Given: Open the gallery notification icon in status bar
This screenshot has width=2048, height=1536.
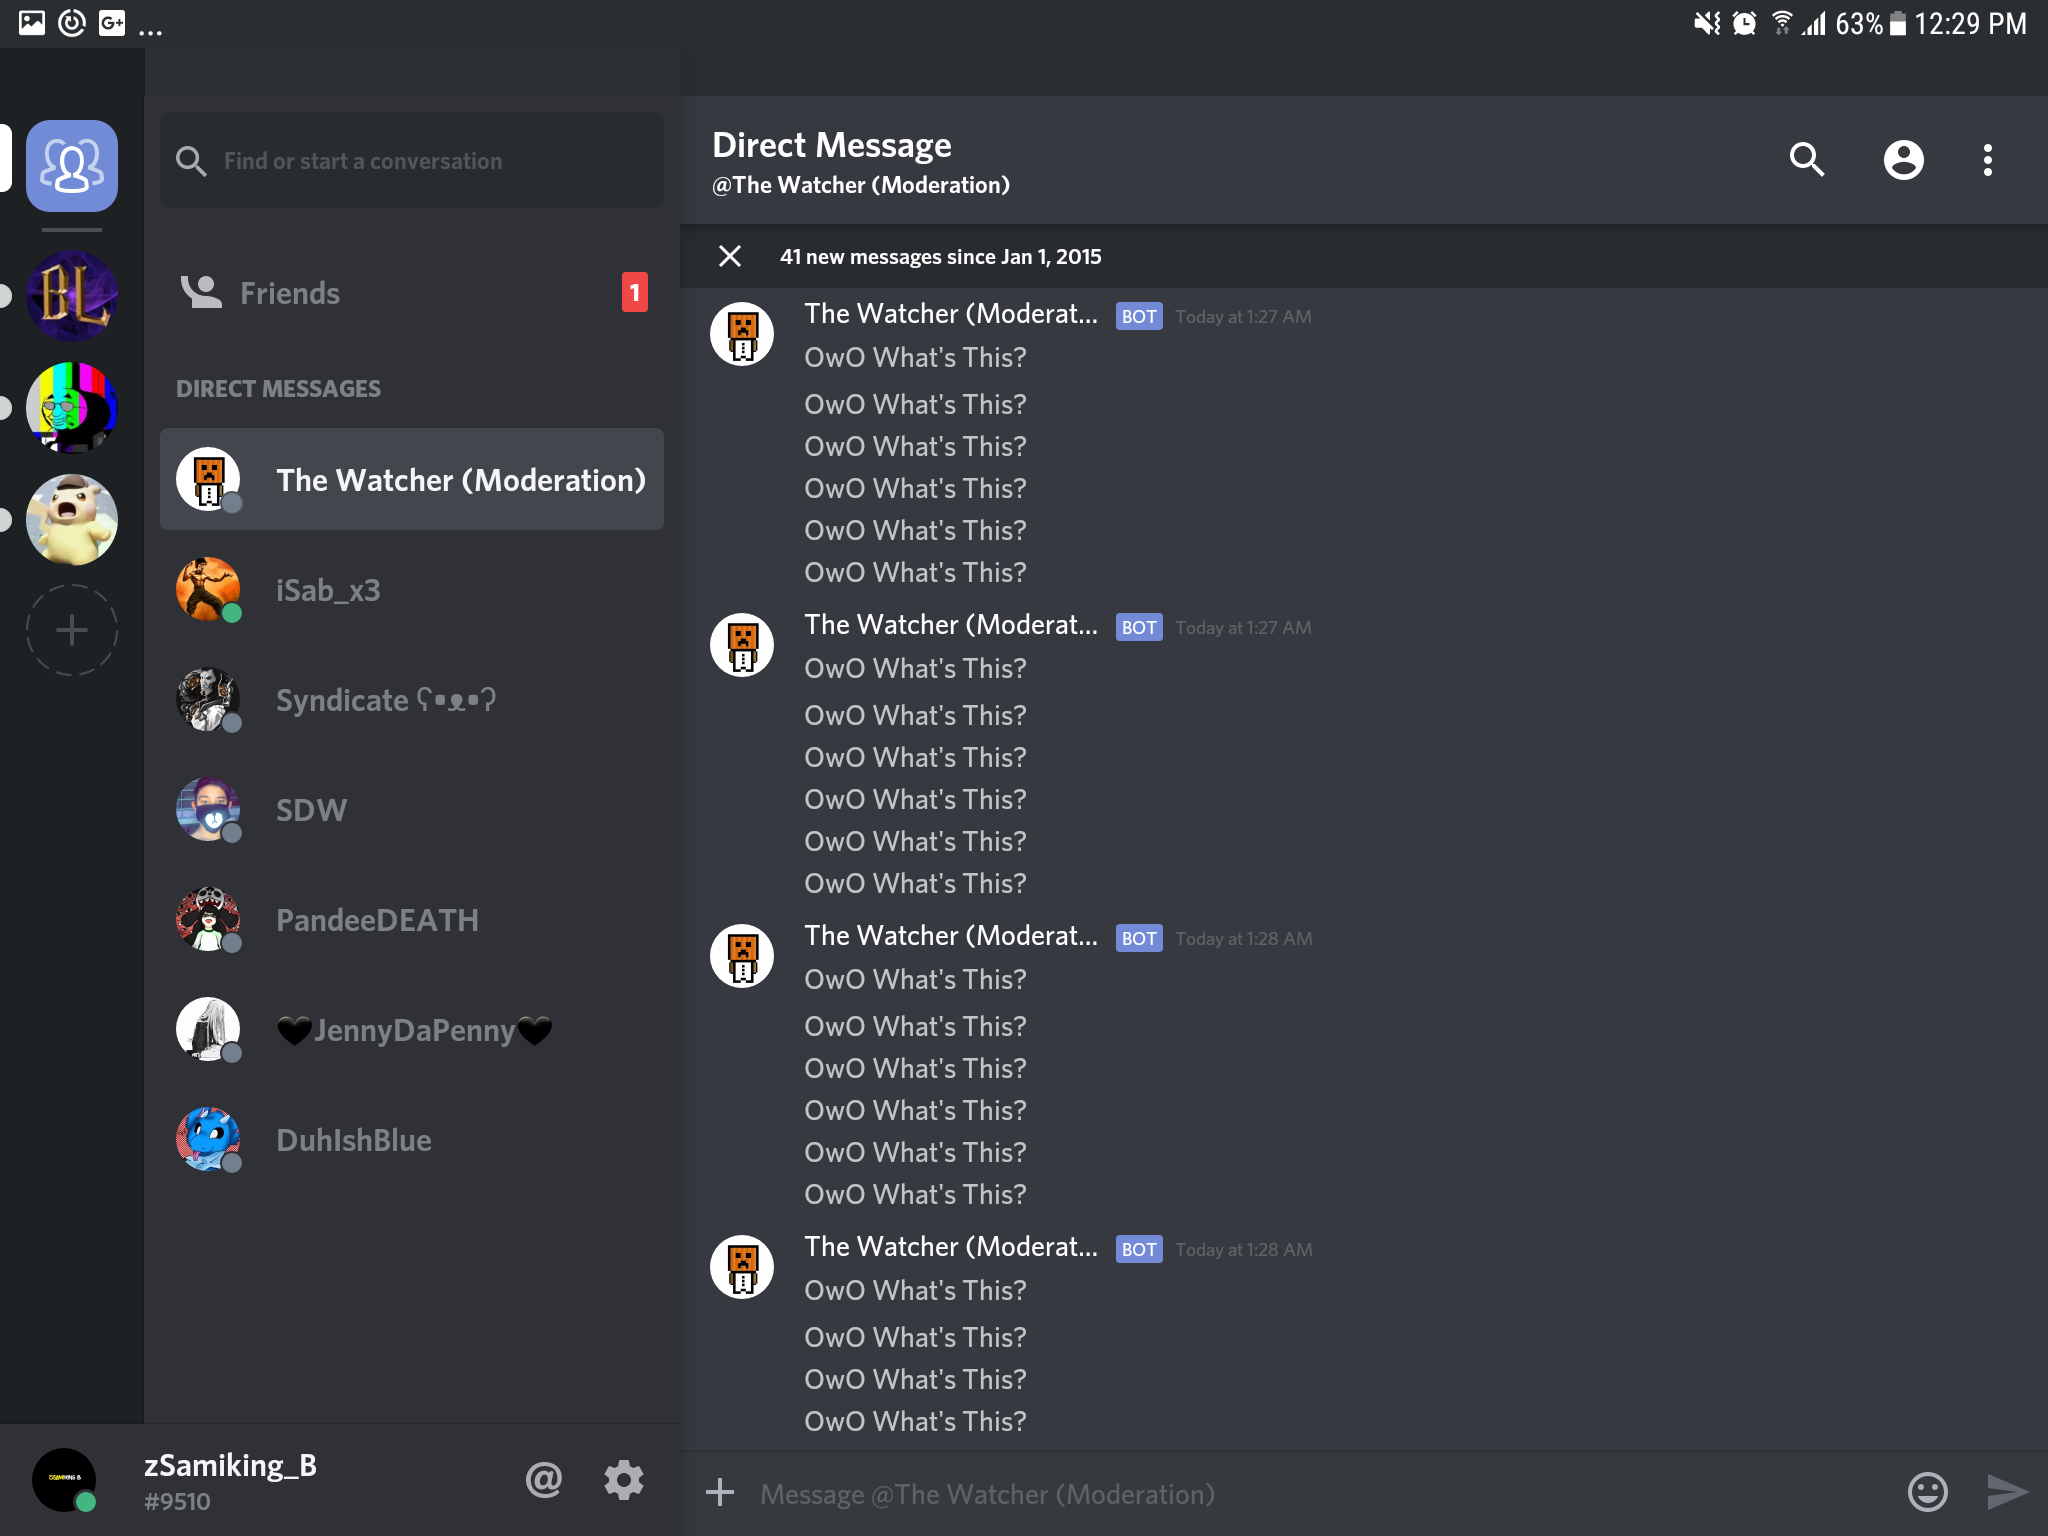Looking at the screenshot, I should [32, 23].
